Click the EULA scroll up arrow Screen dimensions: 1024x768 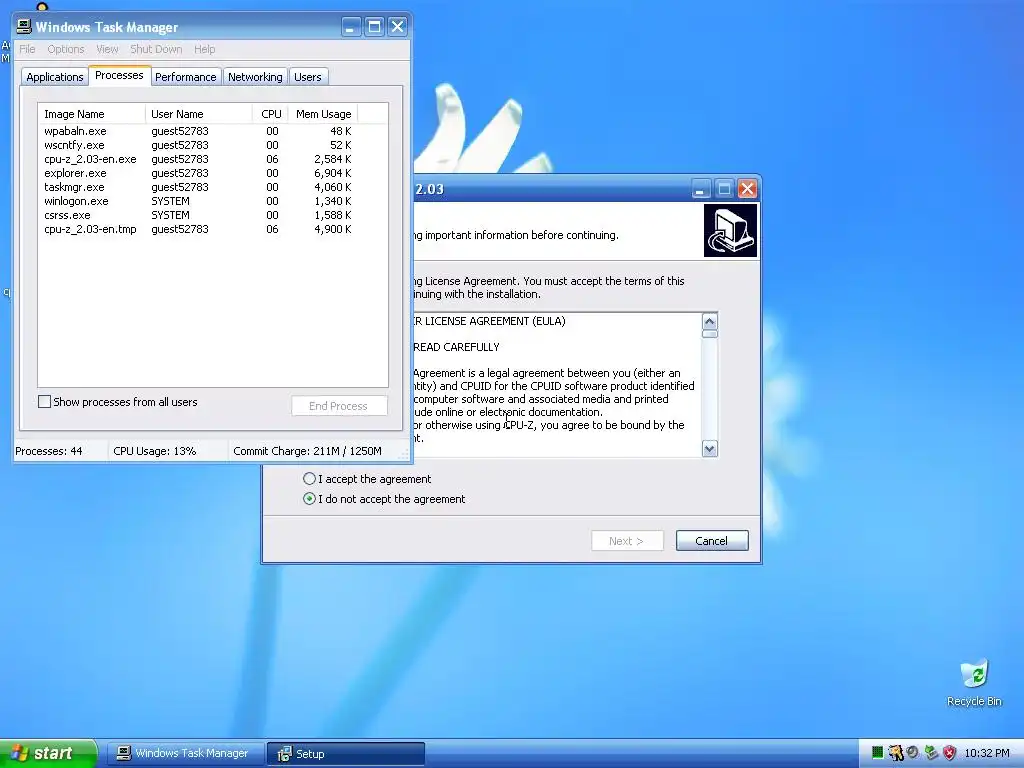[710, 321]
